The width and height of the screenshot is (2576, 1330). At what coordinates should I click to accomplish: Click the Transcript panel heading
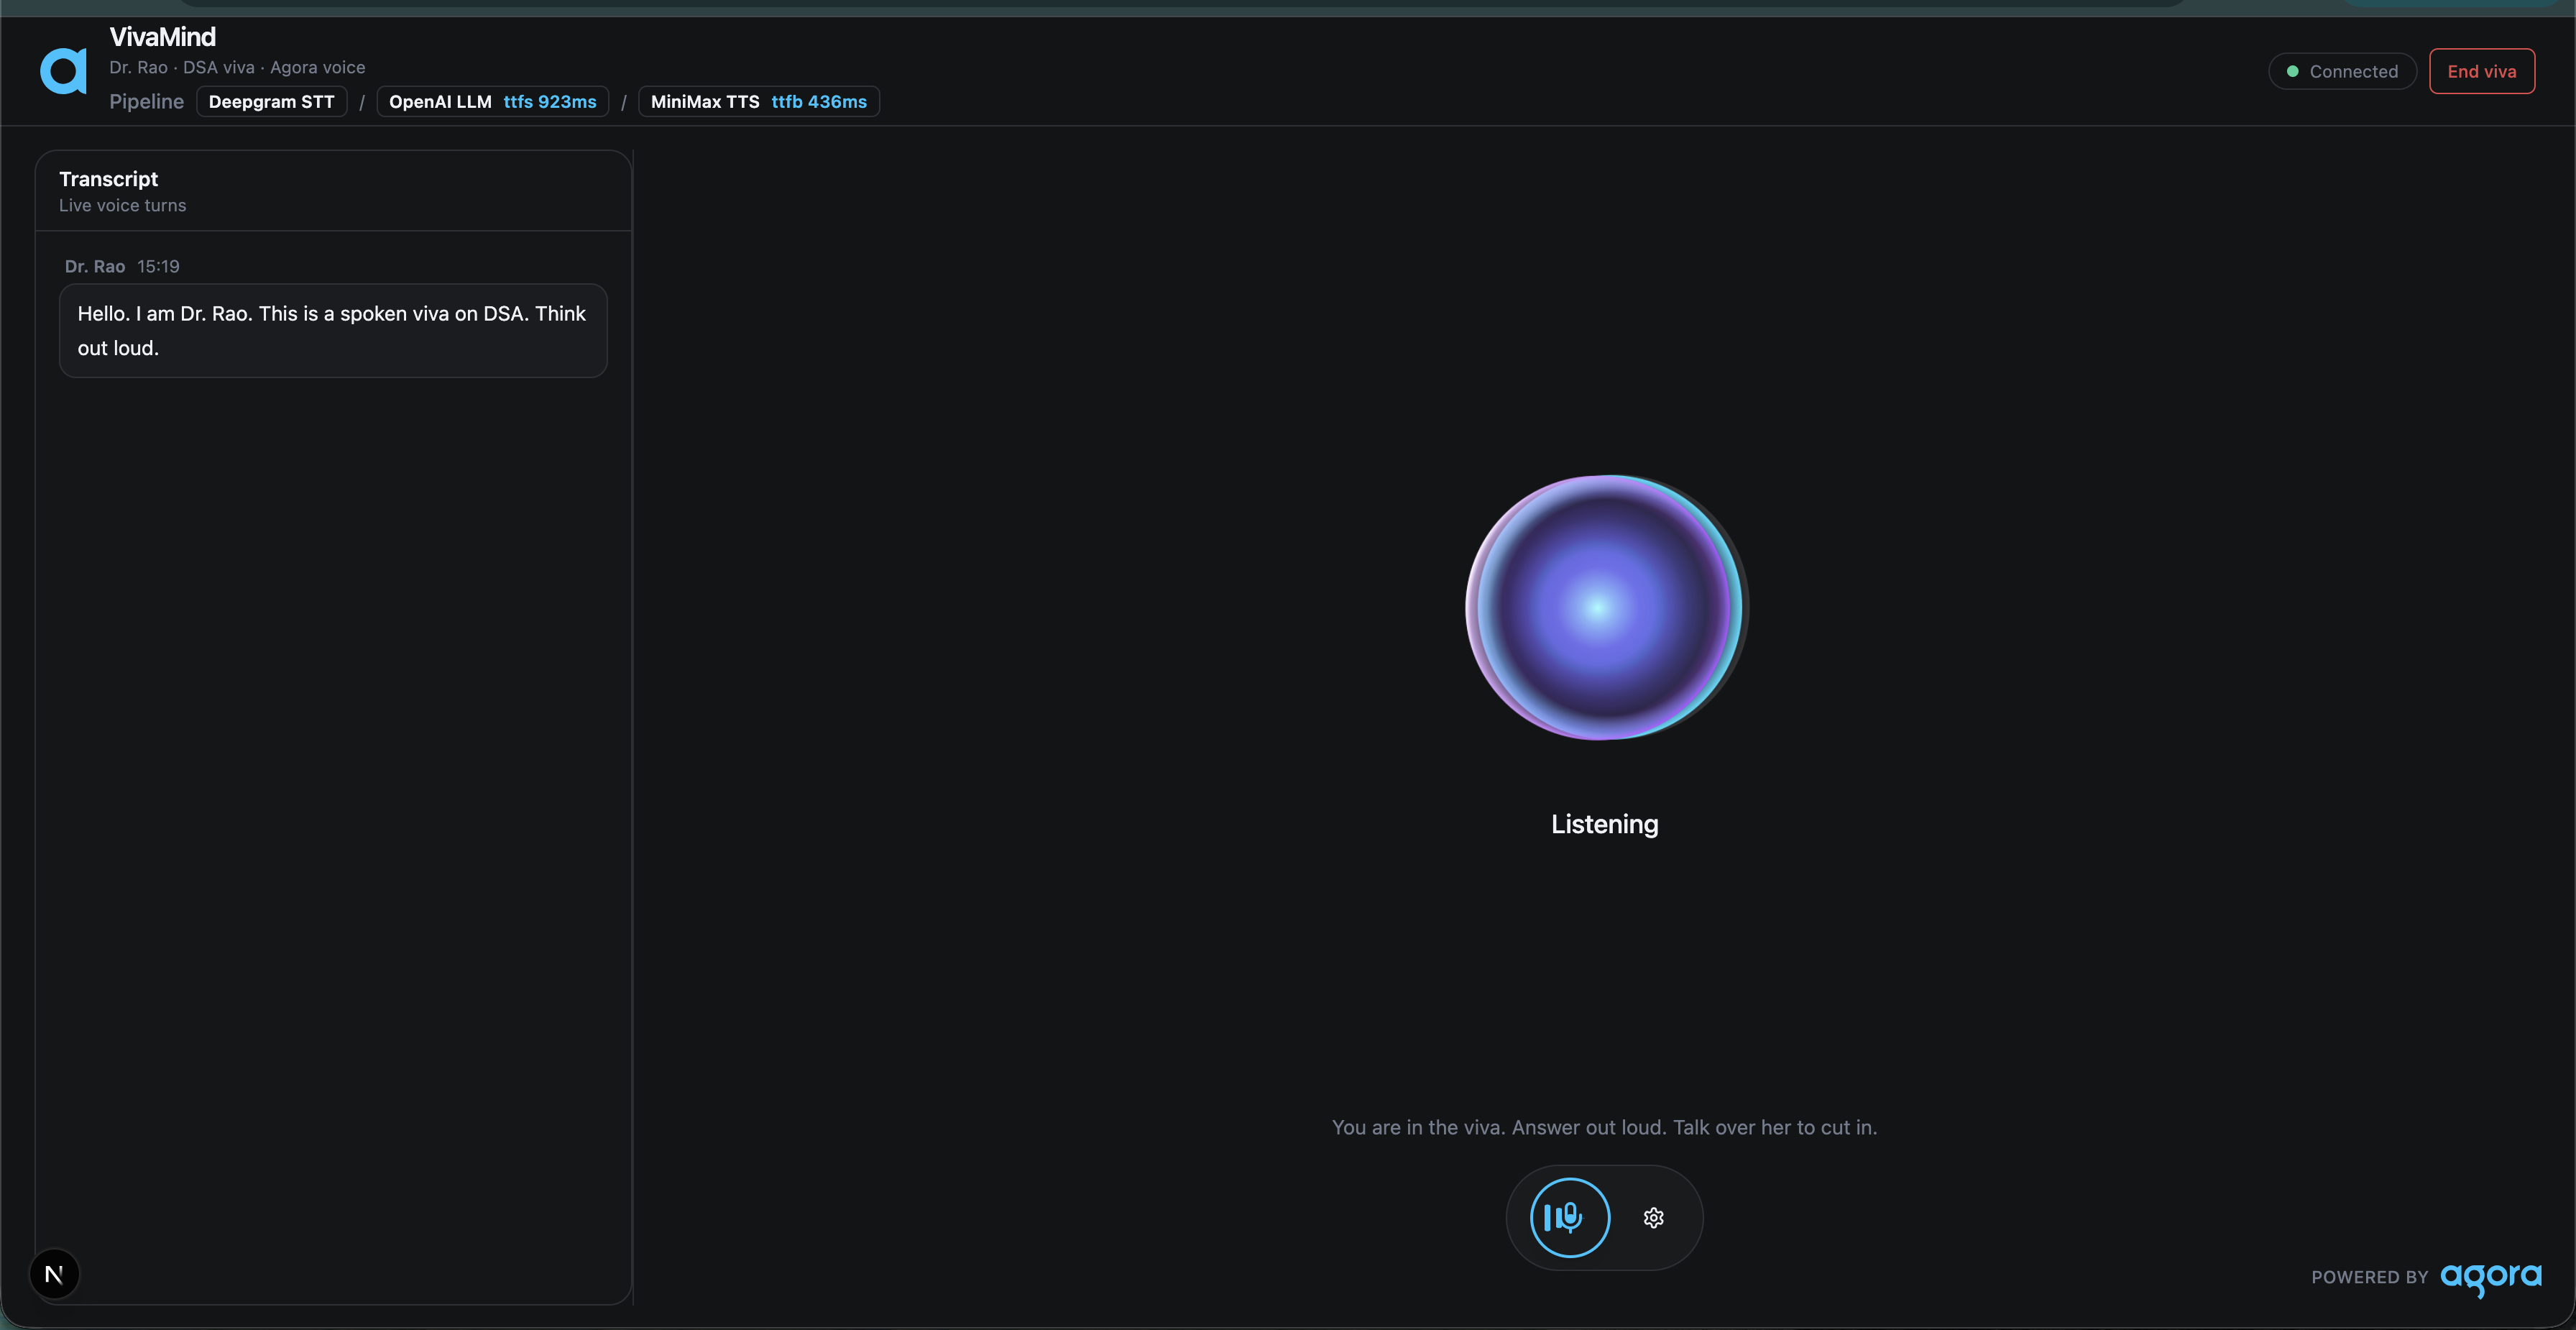tap(109, 179)
